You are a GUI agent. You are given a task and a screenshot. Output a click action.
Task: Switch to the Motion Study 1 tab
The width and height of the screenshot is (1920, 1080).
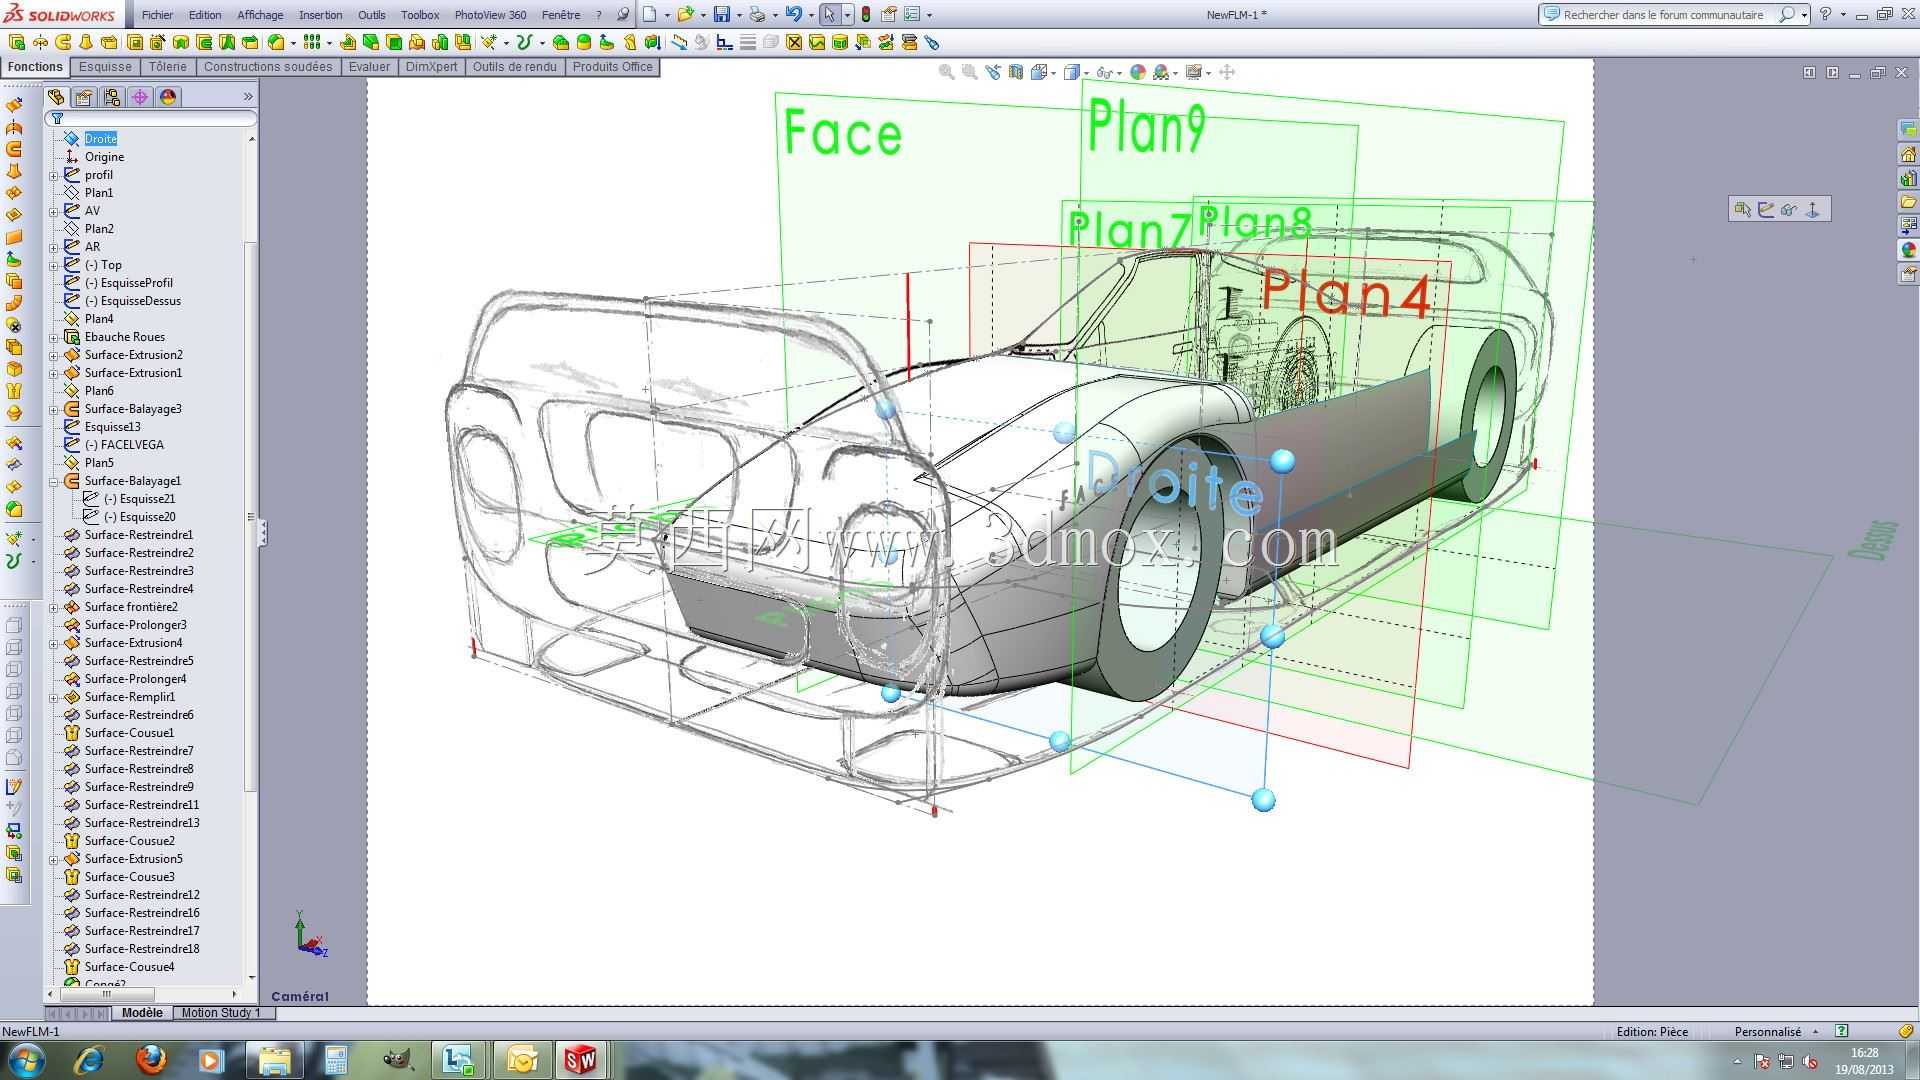[221, 1013]
